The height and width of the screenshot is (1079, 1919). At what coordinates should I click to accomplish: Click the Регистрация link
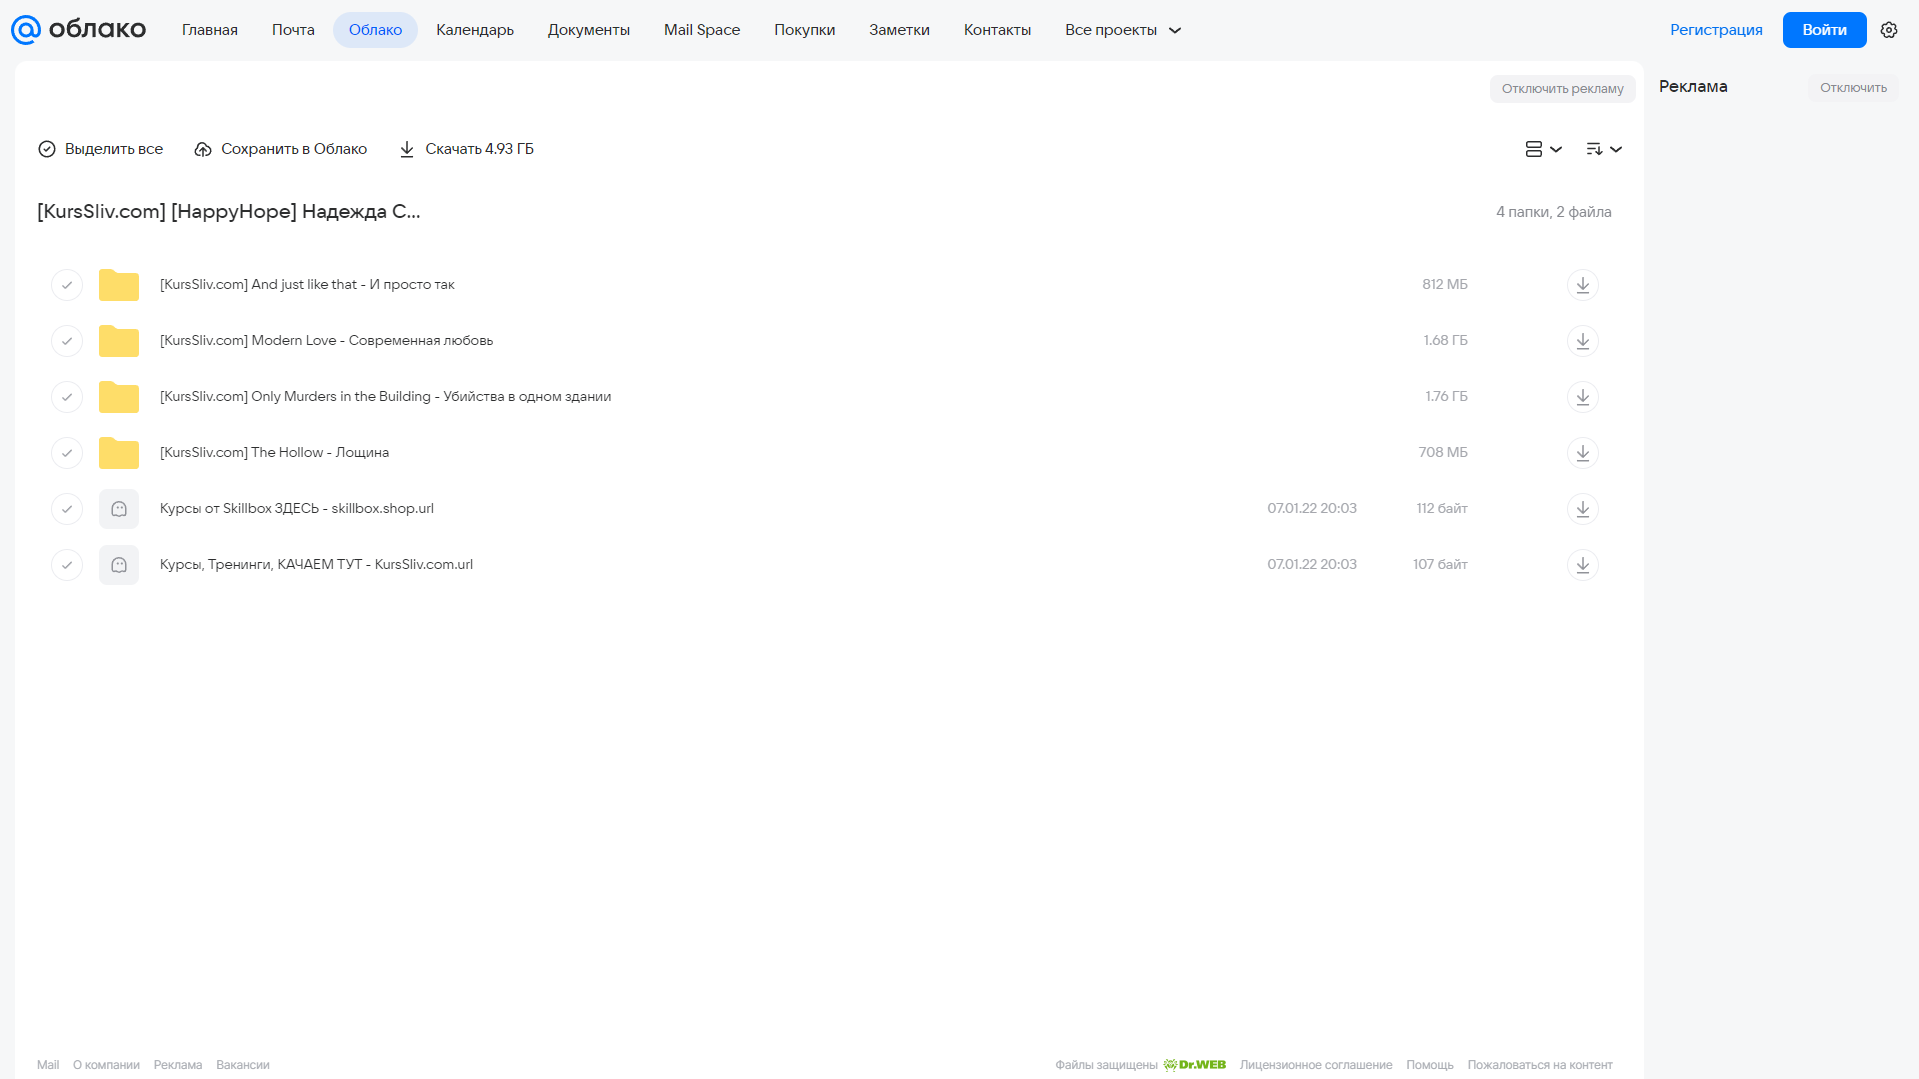pos(1716,30)
